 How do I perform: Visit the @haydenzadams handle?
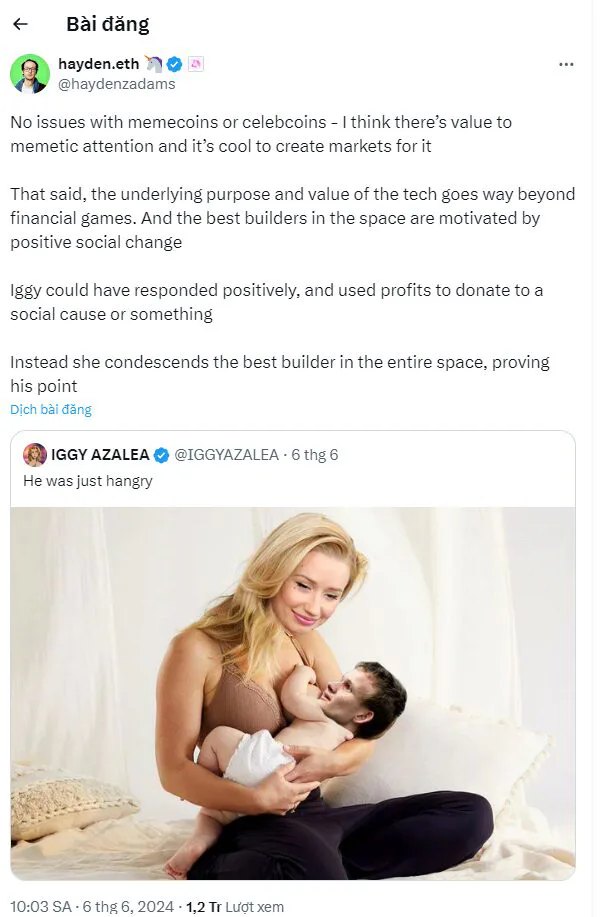116,84
